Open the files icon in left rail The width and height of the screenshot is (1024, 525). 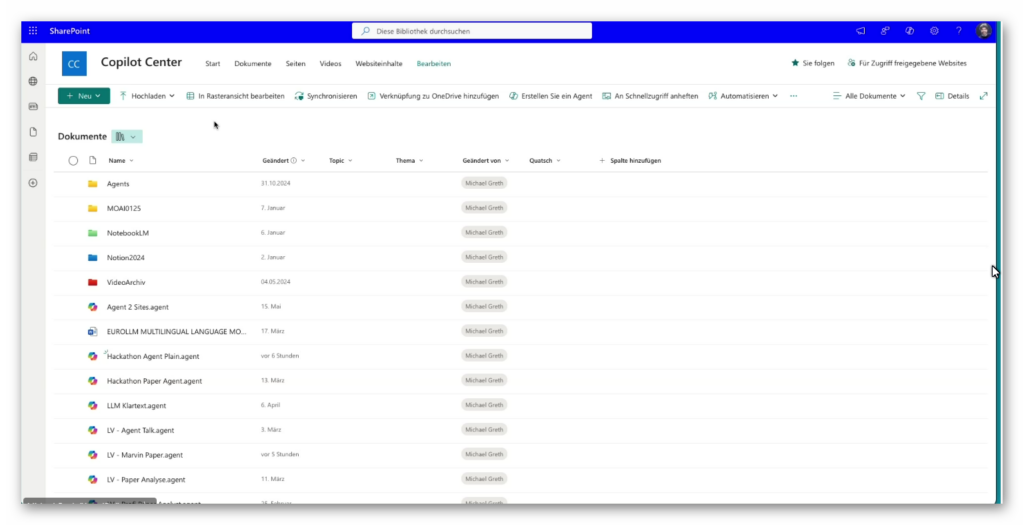[x=33, y=132]
